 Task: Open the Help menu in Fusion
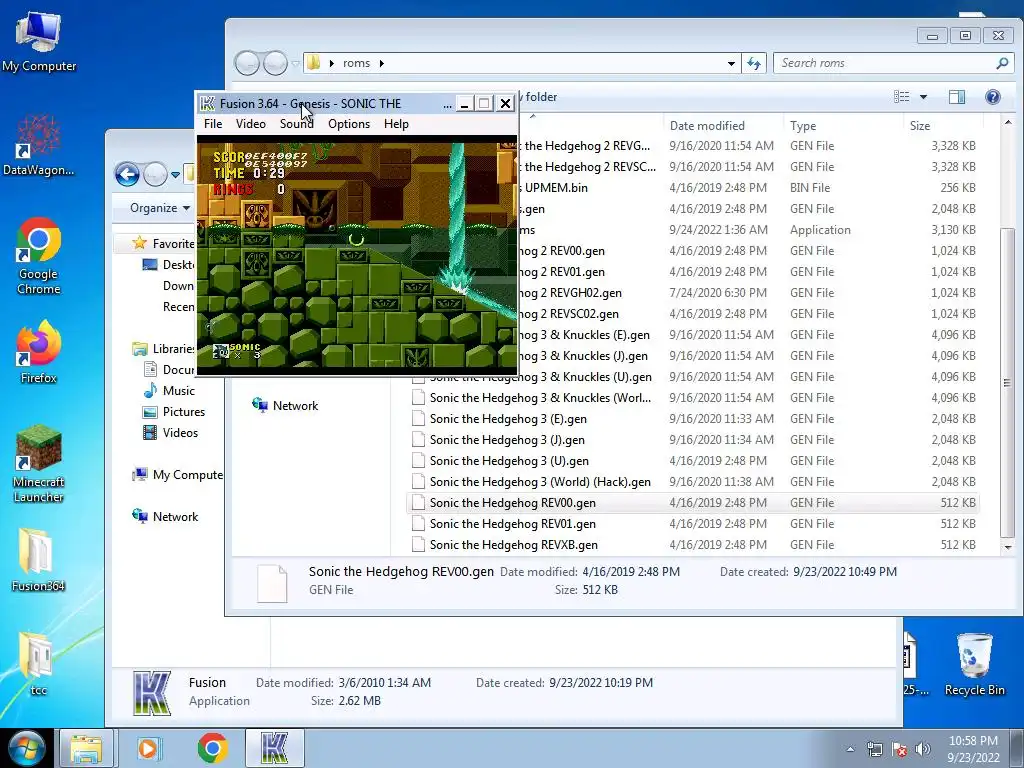click(396, 124)
